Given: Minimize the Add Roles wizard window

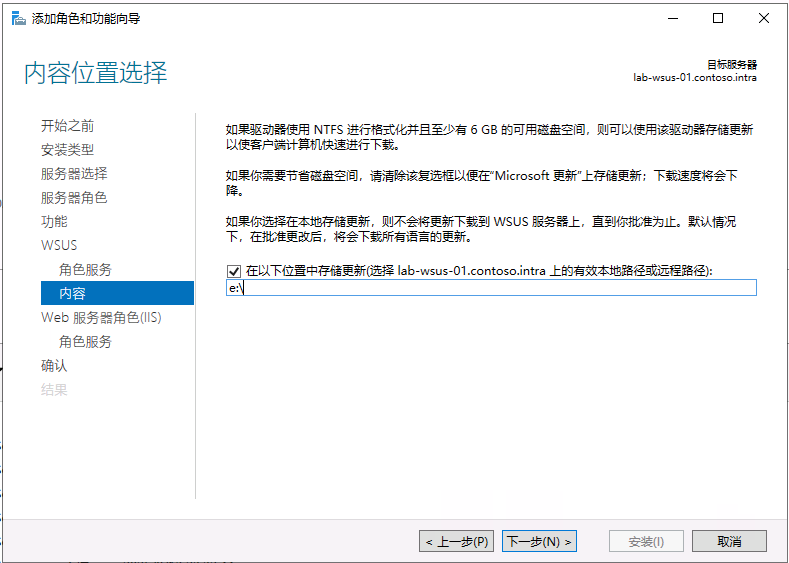Looking at the screenshot, I should click(x=673, y=19).
